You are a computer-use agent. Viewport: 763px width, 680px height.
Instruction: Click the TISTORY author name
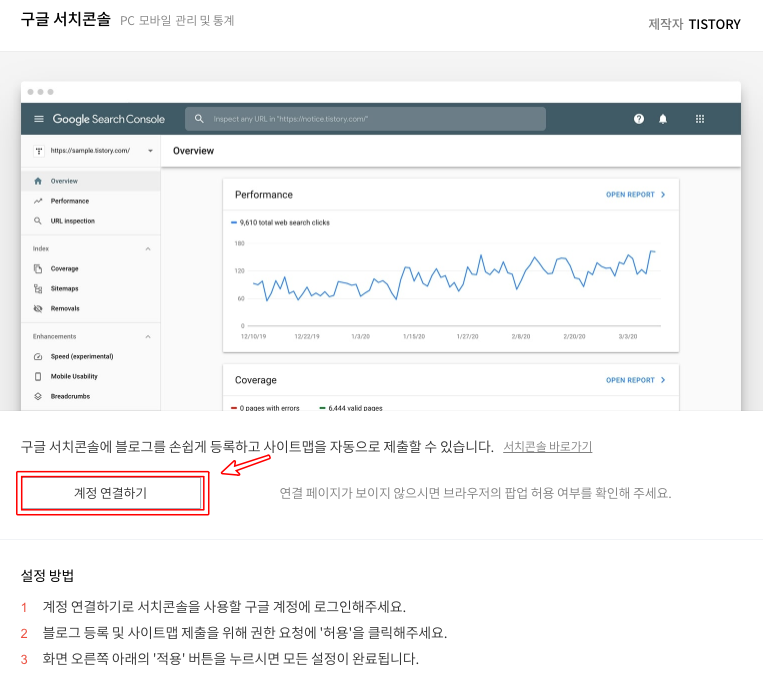pyautogui.click(x=714, y=24)
